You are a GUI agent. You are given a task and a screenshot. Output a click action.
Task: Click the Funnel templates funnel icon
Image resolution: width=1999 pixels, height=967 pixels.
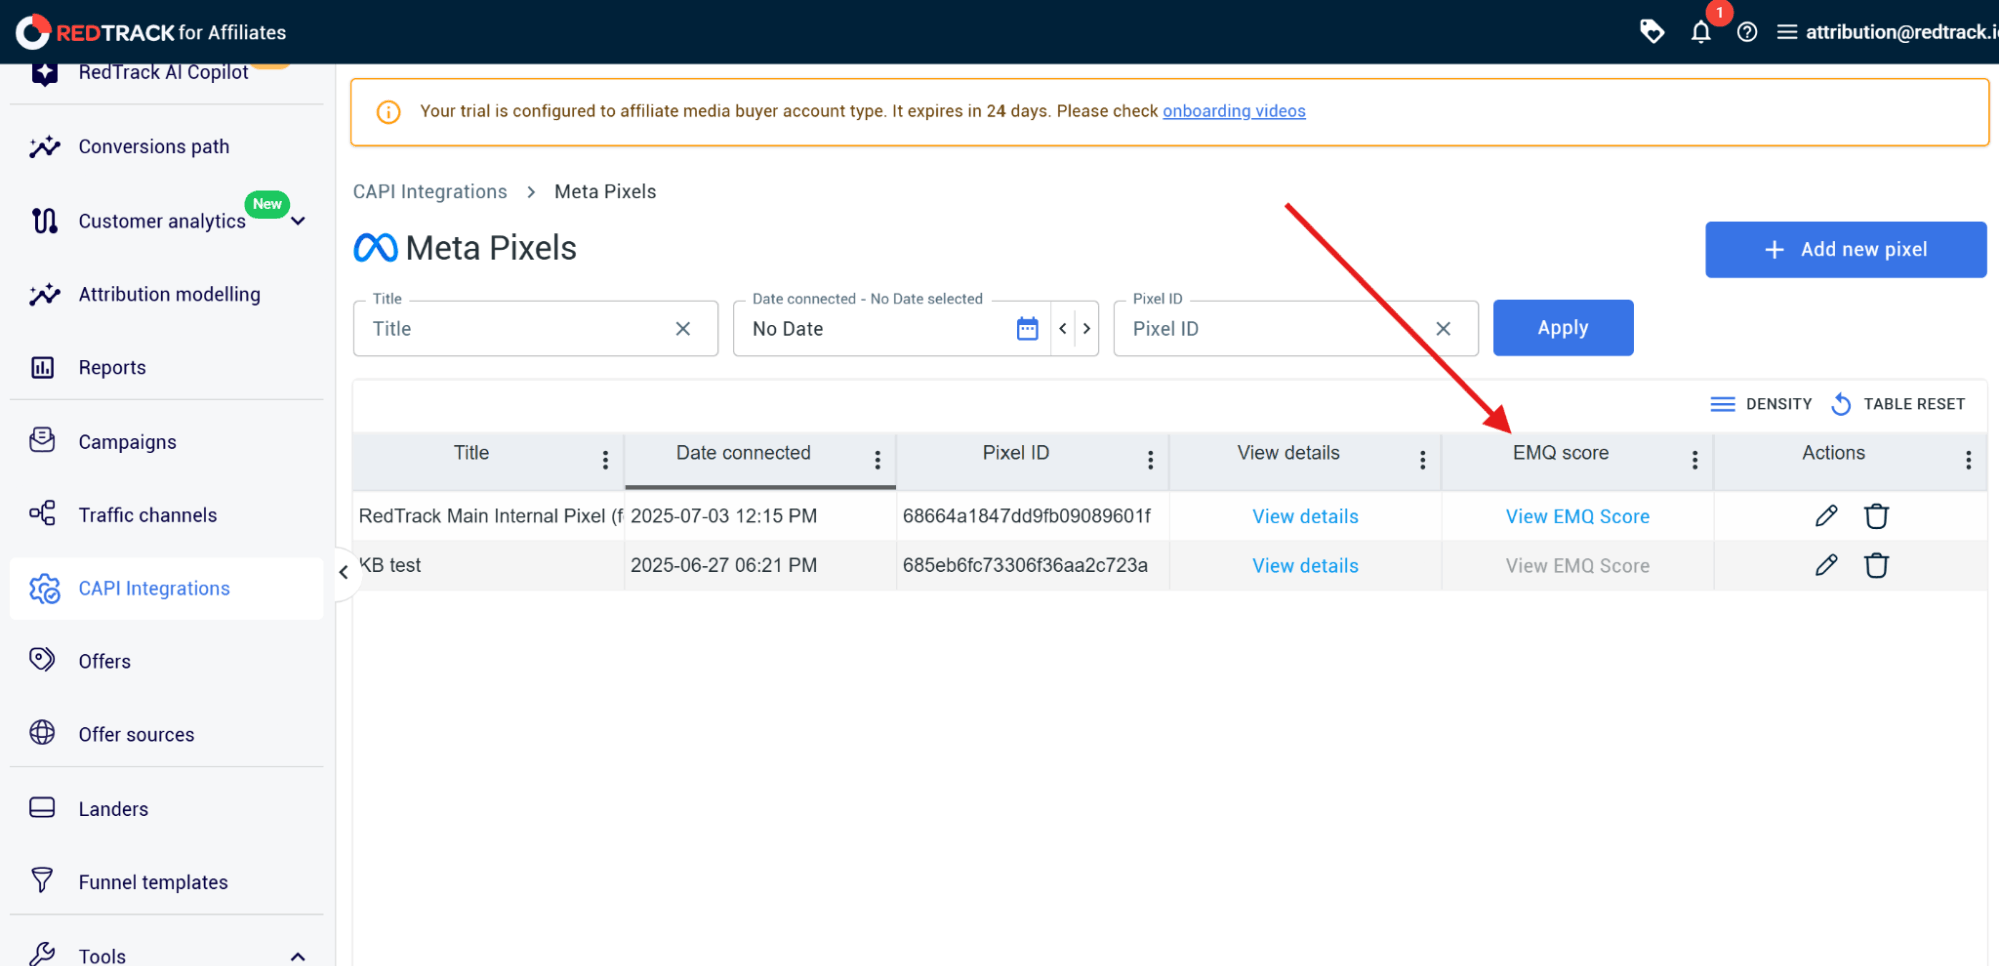click(43, 881)
